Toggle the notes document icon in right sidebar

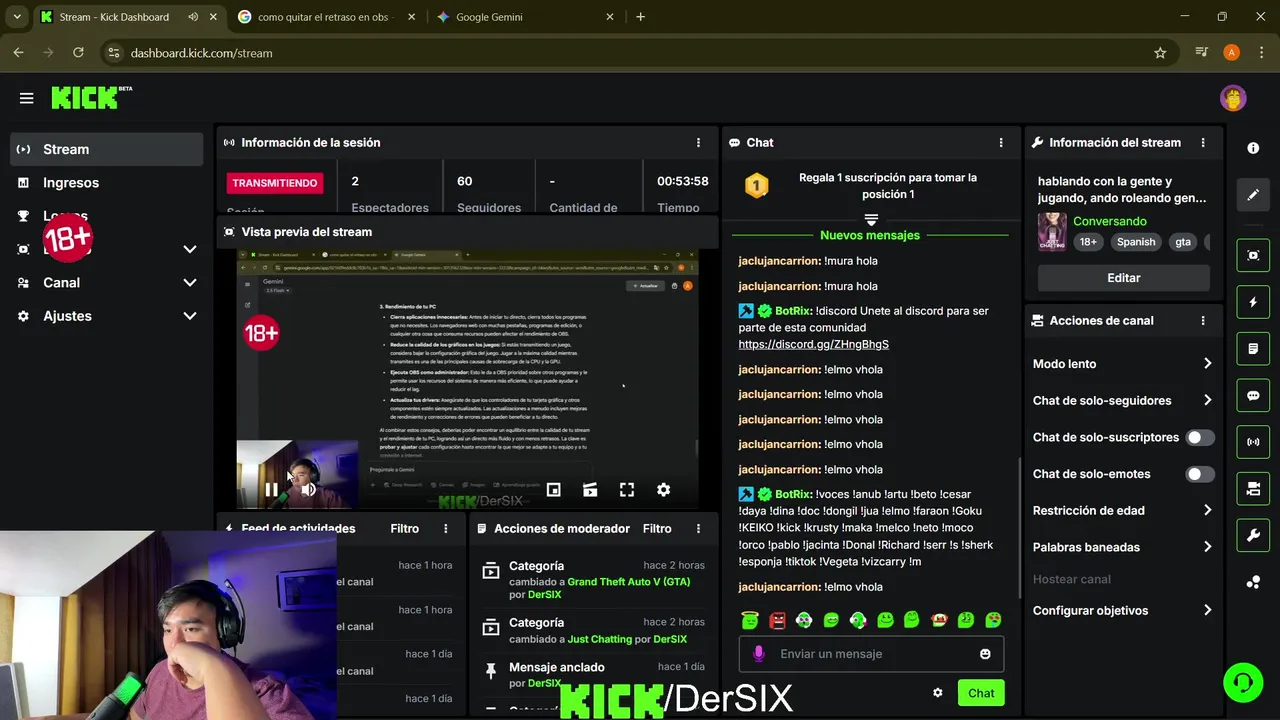(x=1253, y=349)
